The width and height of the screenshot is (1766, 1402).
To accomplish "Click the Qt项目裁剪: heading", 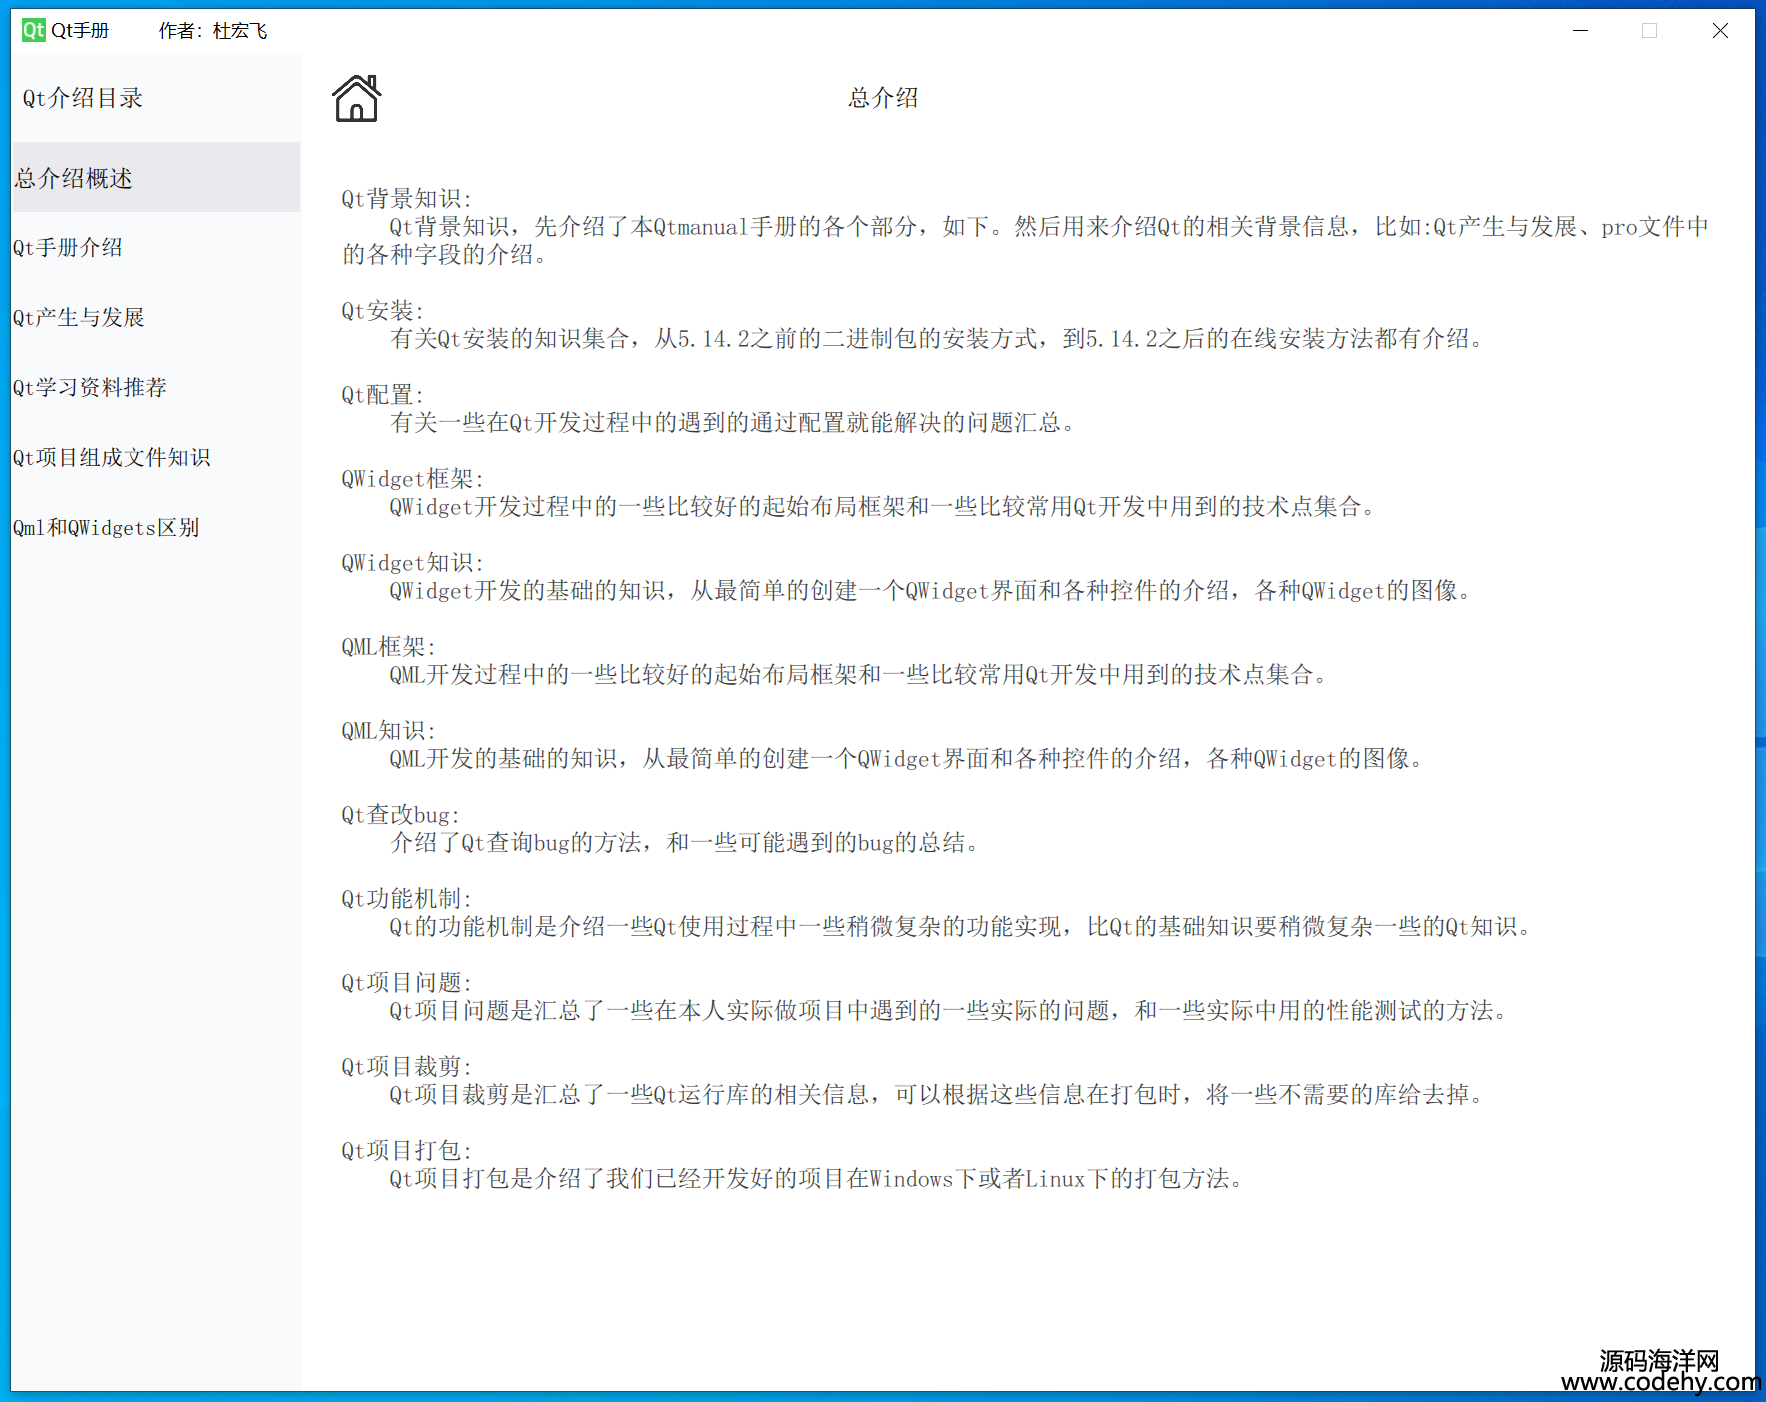I will pos(406,1066).
